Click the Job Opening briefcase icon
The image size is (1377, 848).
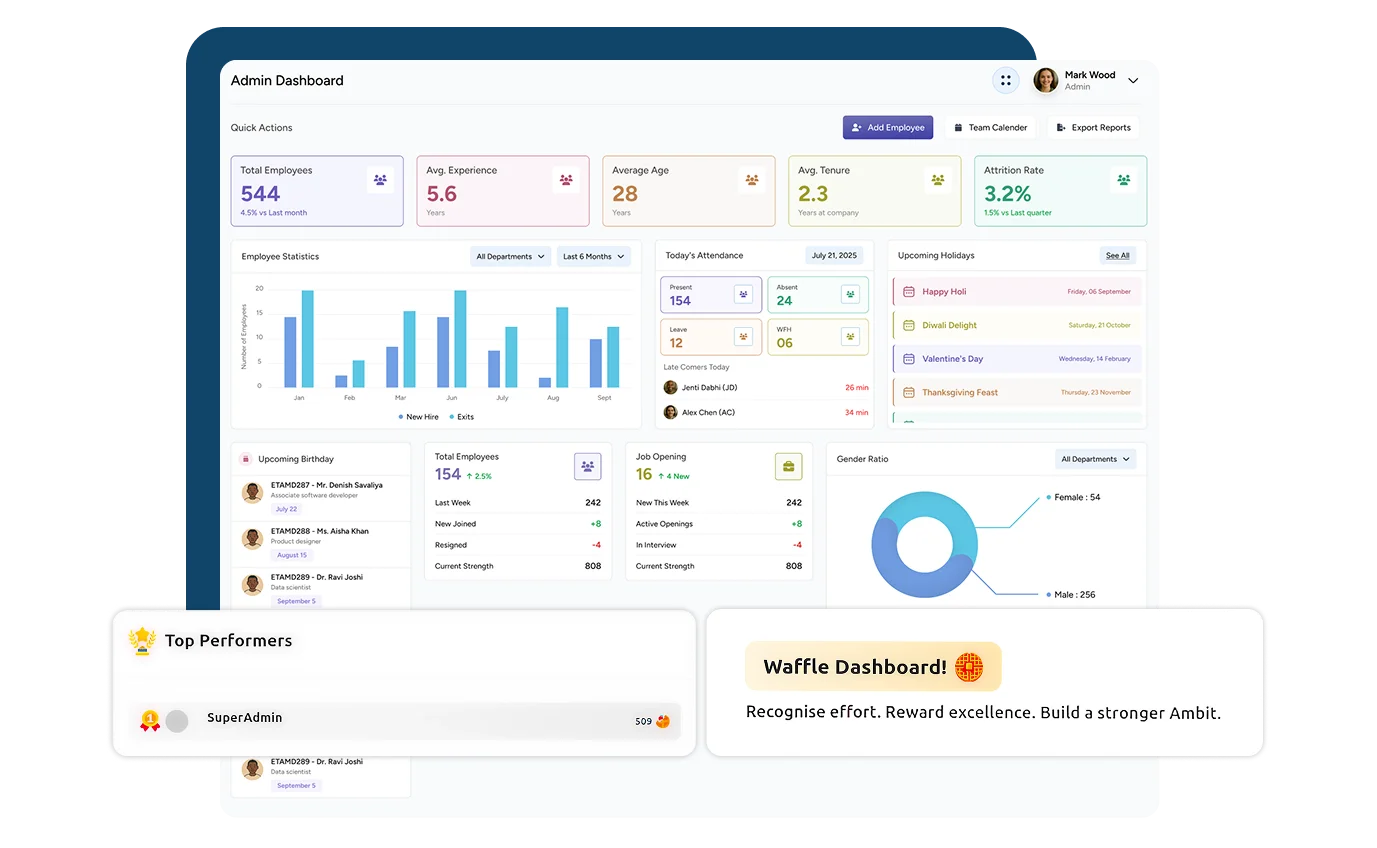(x=789, y=466)
